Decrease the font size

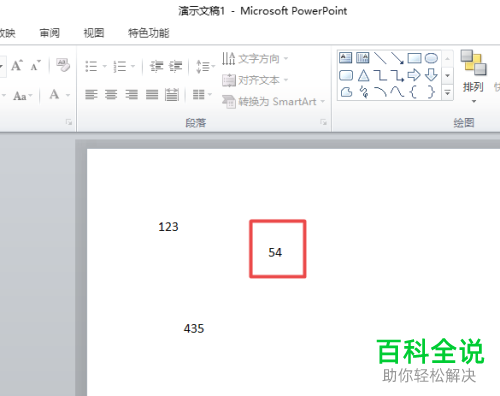[x=35, y=65]
